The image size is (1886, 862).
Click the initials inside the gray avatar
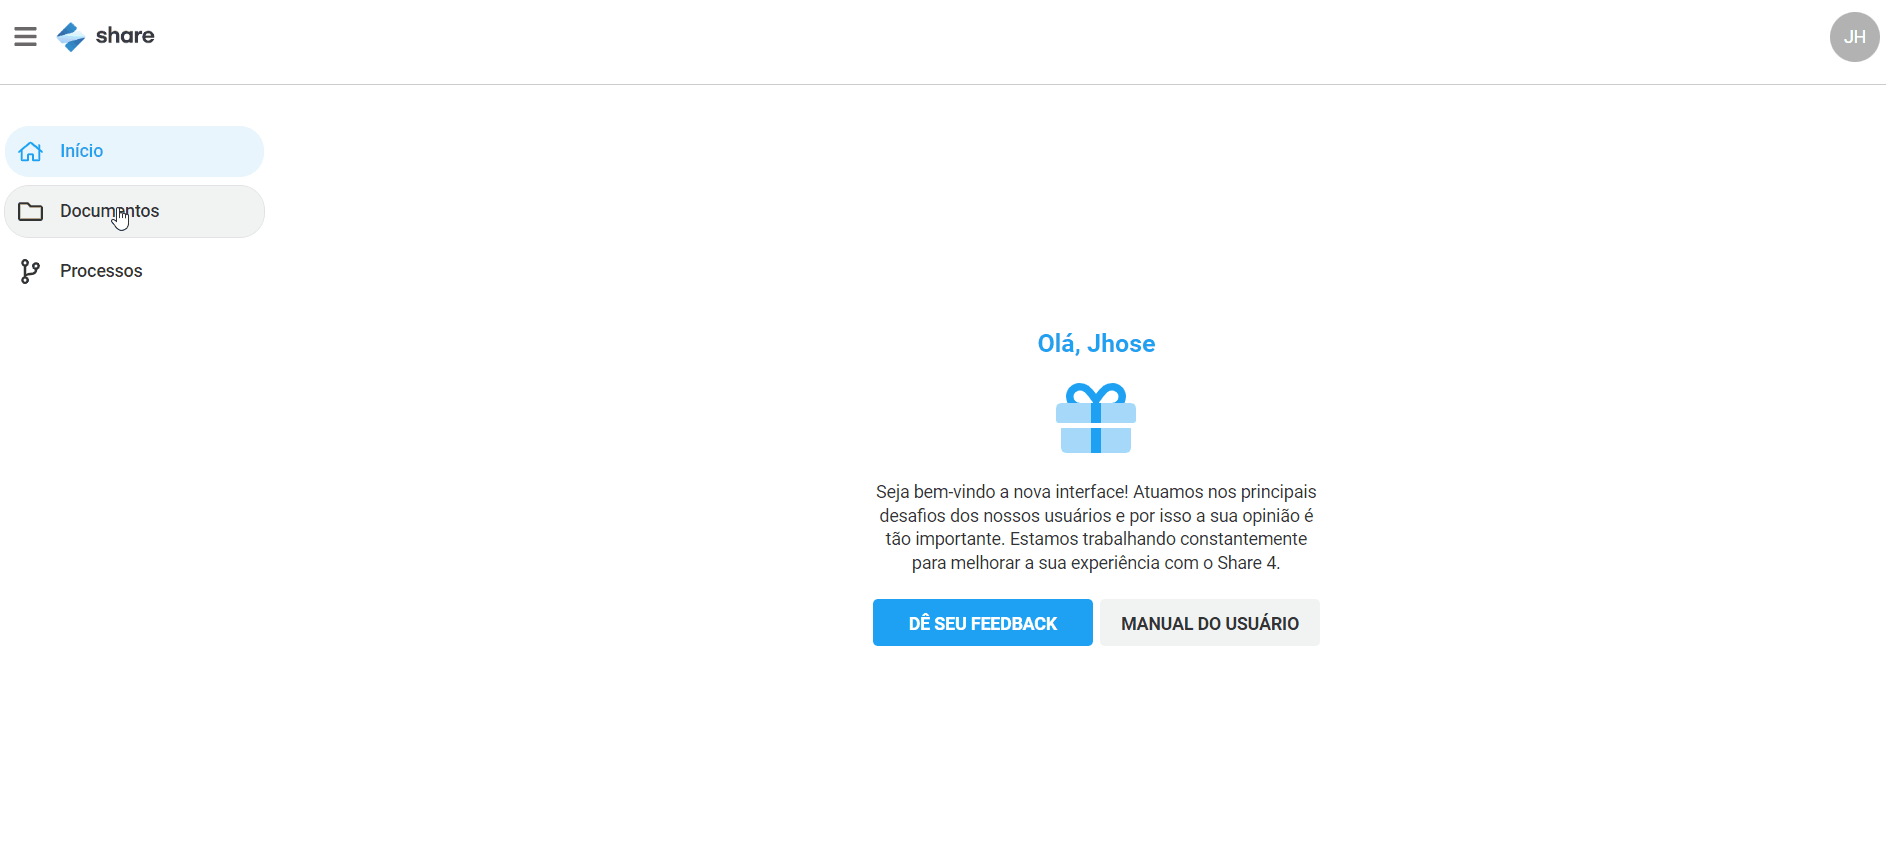pyautogui.click(x=1854, y=37)
